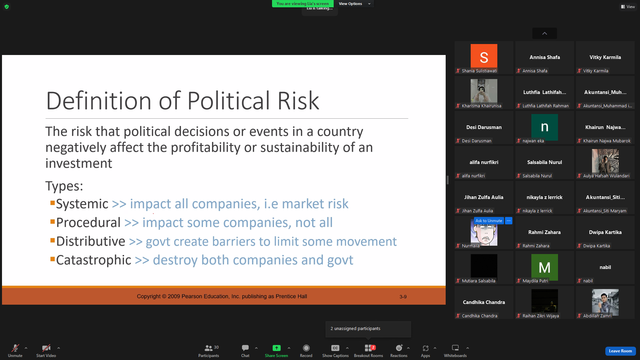
Task: Click the gallery divider handle beside slide
Action: click(448, 180)
